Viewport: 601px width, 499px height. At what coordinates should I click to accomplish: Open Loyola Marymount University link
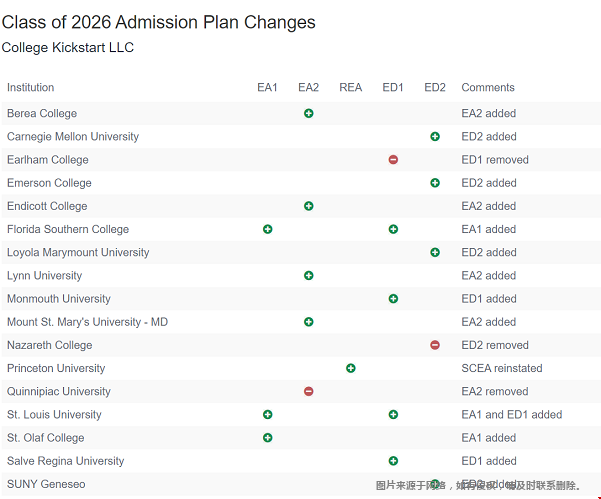coord(78,253)
